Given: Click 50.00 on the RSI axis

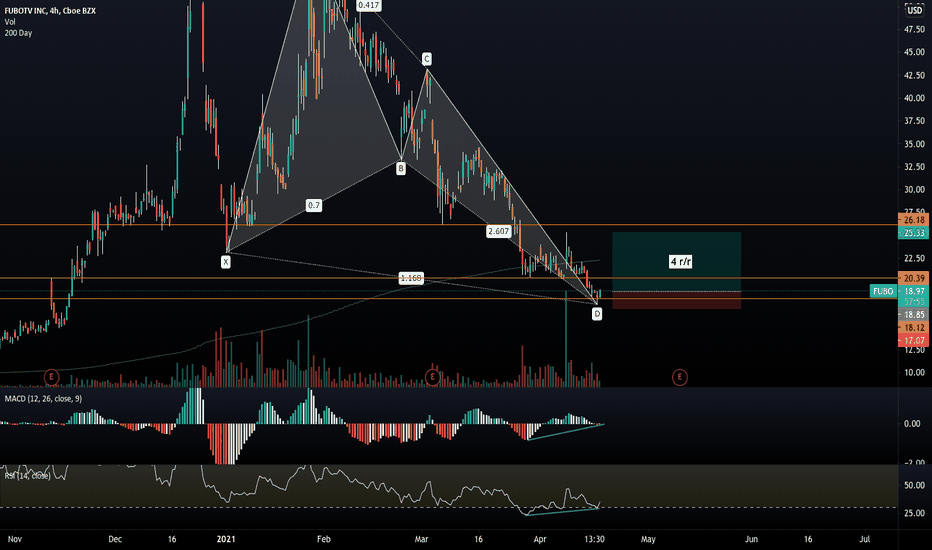Looking at the screenshot, I should (x=914, y=486).
